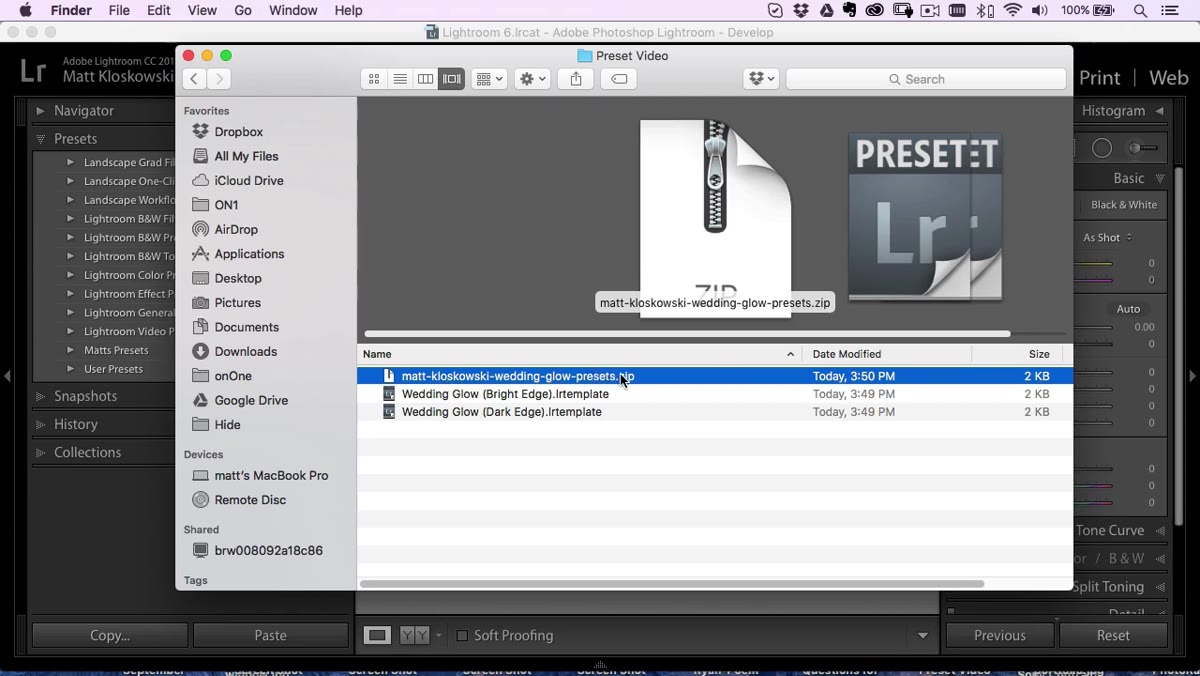Click the Finder Search field
This screenshot has height=676, width=1200.
[926, 79]
